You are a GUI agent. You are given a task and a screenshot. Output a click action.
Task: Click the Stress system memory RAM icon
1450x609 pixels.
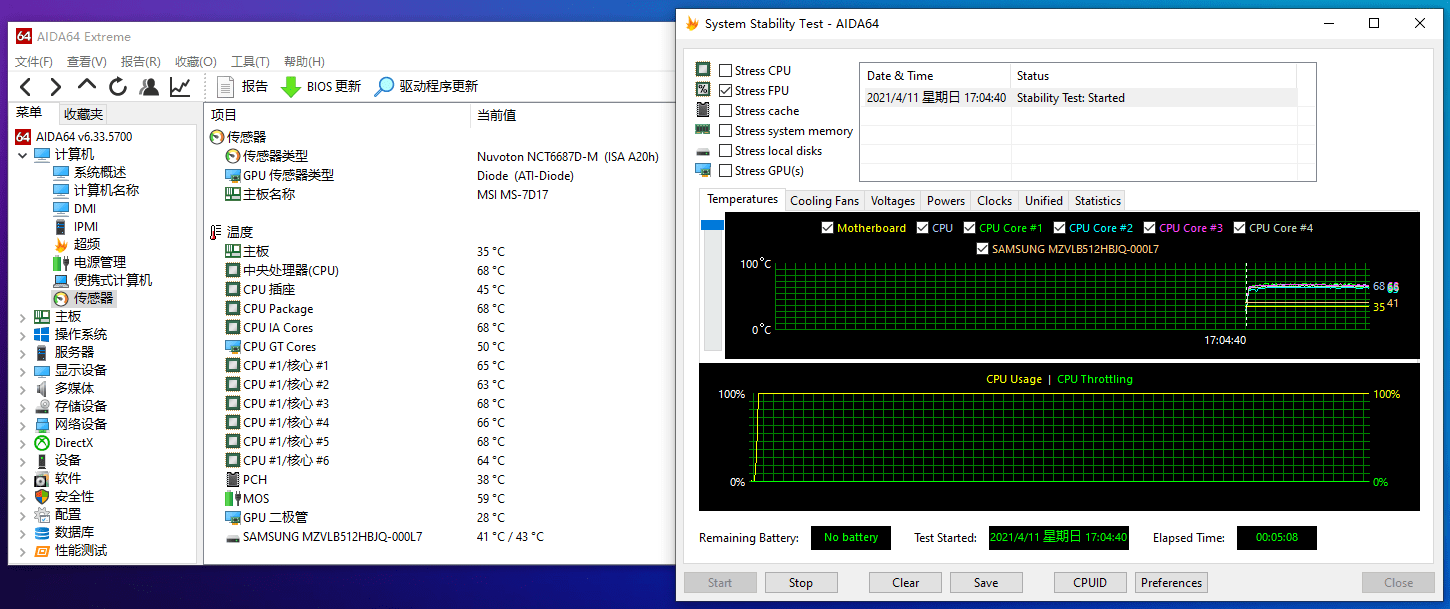point(703,130)
